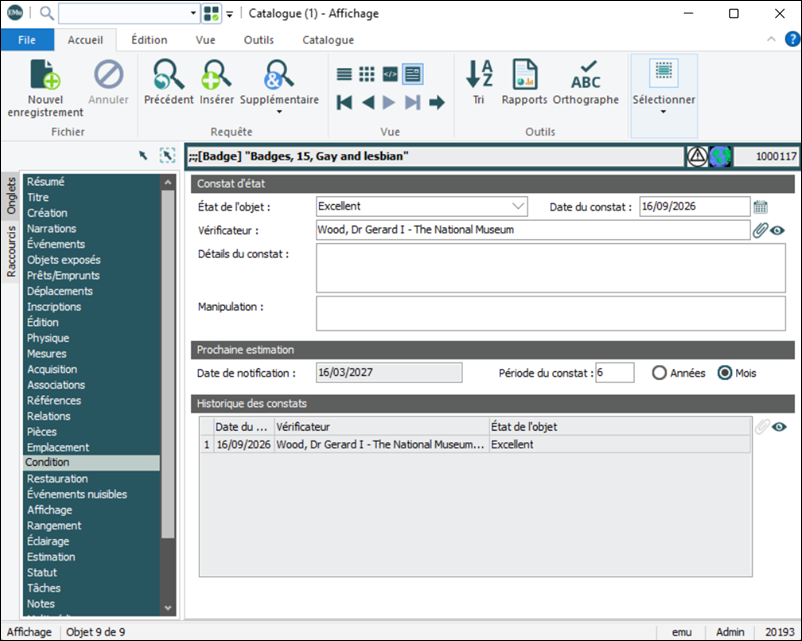802x641 pixels.
Task: Switch to contact sheet grid view
Action: (x=367, y=75)
